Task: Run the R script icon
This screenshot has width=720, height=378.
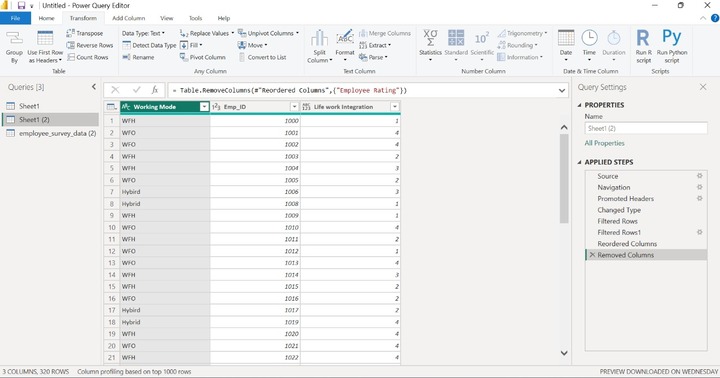Action: point(643,38)
